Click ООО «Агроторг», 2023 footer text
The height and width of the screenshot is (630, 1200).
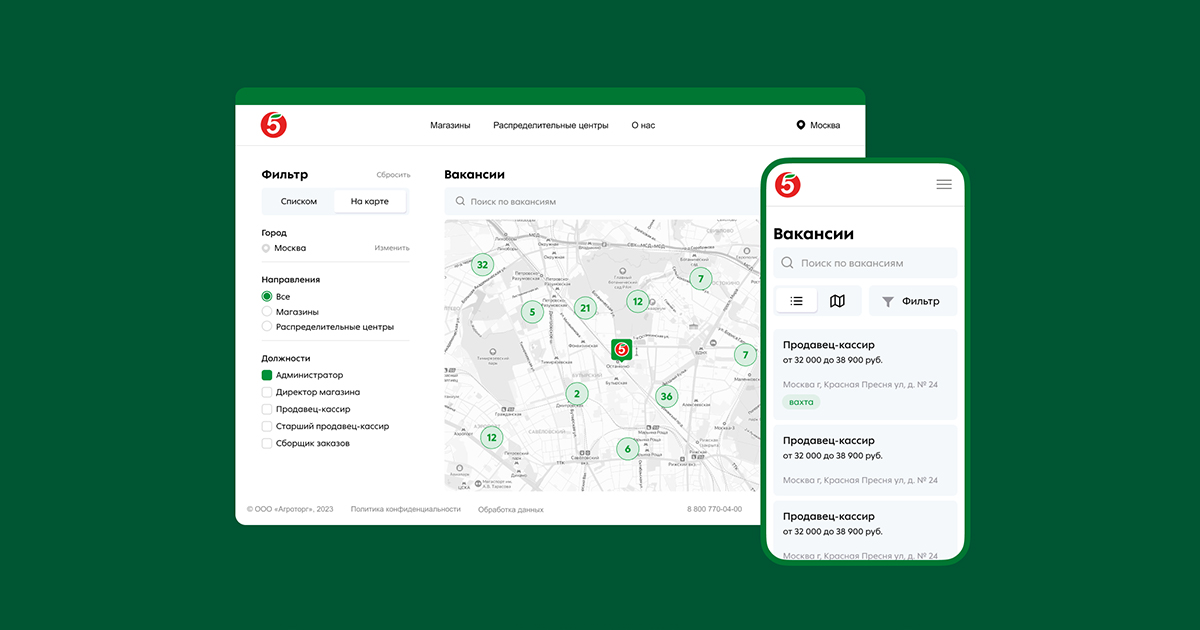[x=290, y=509]
